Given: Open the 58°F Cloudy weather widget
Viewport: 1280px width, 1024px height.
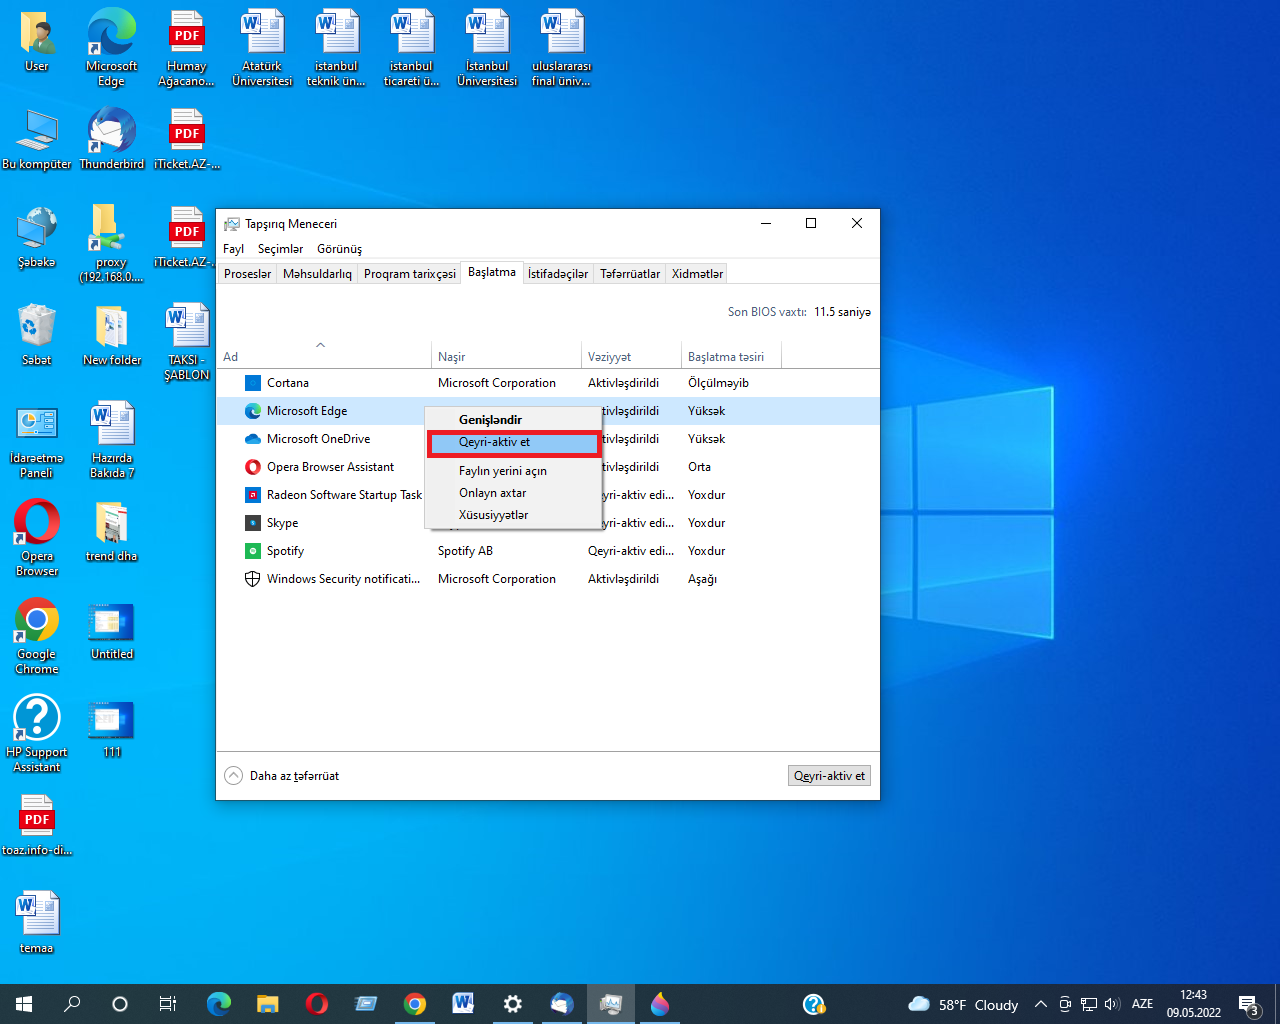Looking at the screenshot, I should coord(962,1004).
